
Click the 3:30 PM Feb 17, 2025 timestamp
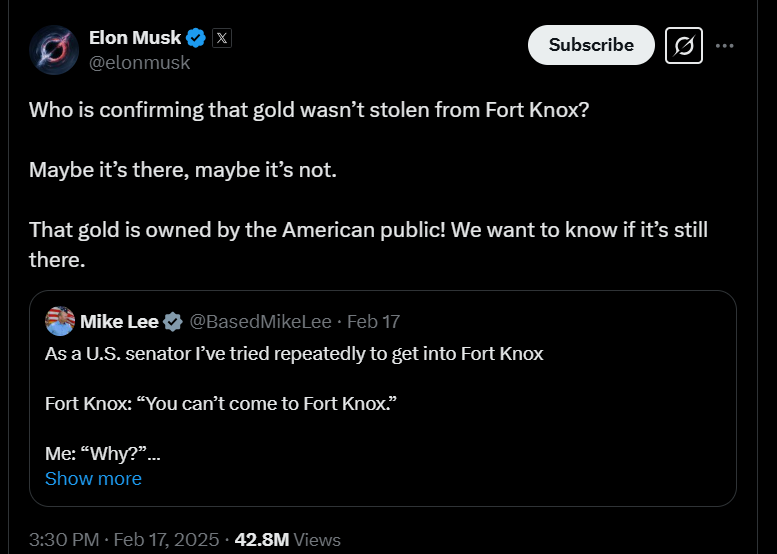coord(124,540)
